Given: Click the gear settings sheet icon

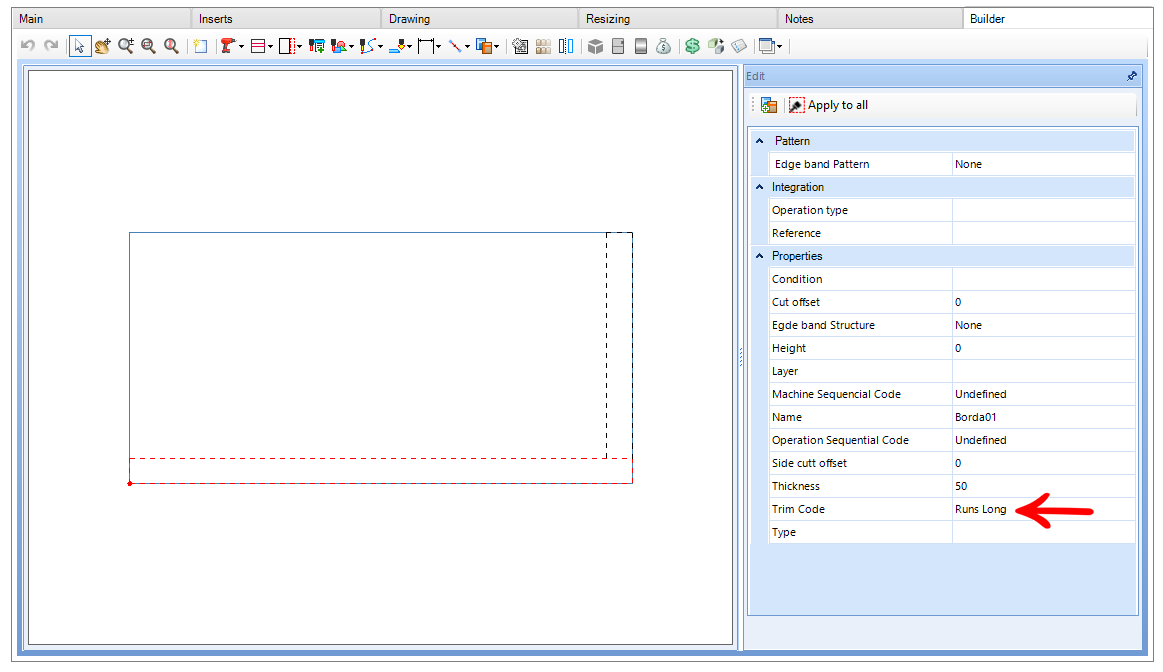Looking at the screenshot, I should (521, 46).
